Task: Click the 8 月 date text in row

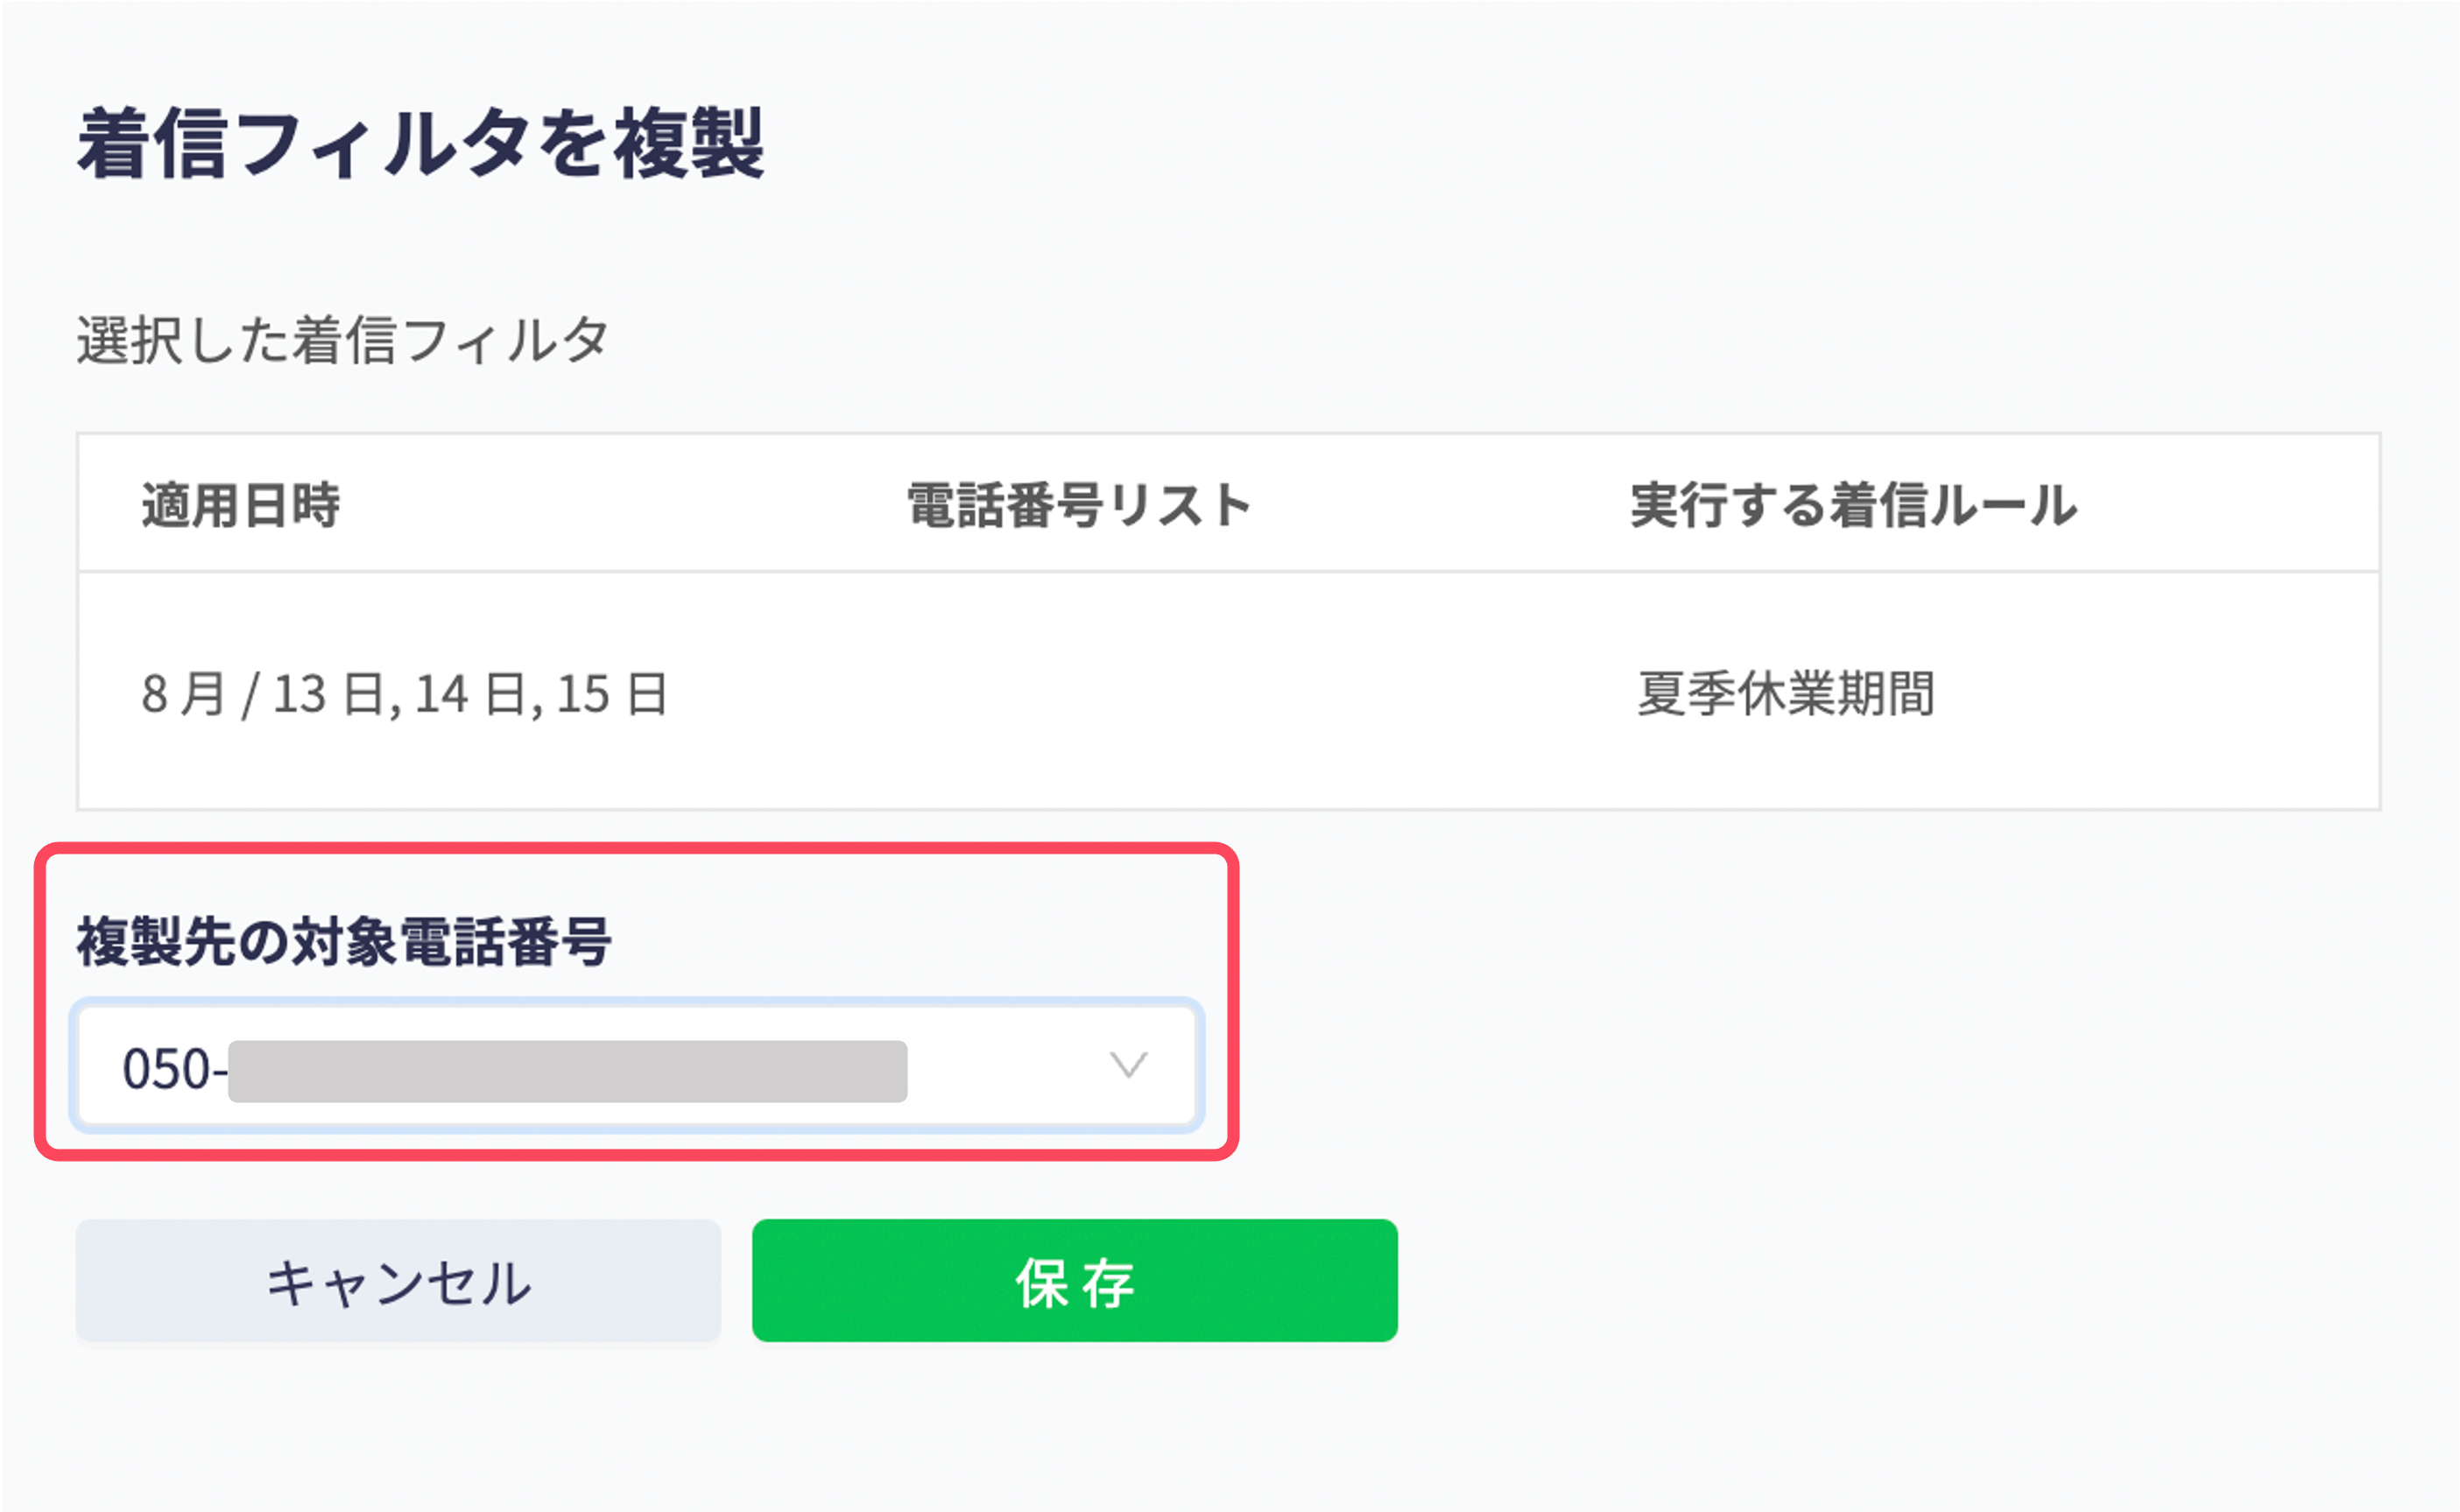Action: tap(183, 693)
